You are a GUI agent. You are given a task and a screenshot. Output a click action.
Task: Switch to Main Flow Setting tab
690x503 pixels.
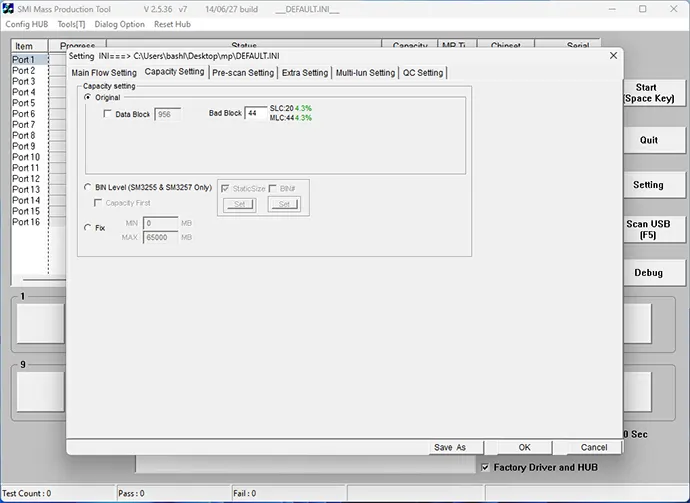[104, 73]
